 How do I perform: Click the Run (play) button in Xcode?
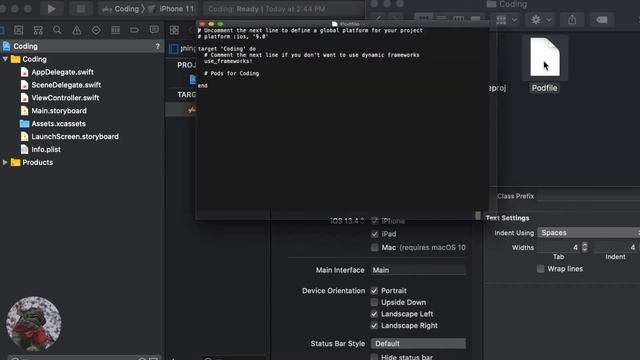coord(51,9)
